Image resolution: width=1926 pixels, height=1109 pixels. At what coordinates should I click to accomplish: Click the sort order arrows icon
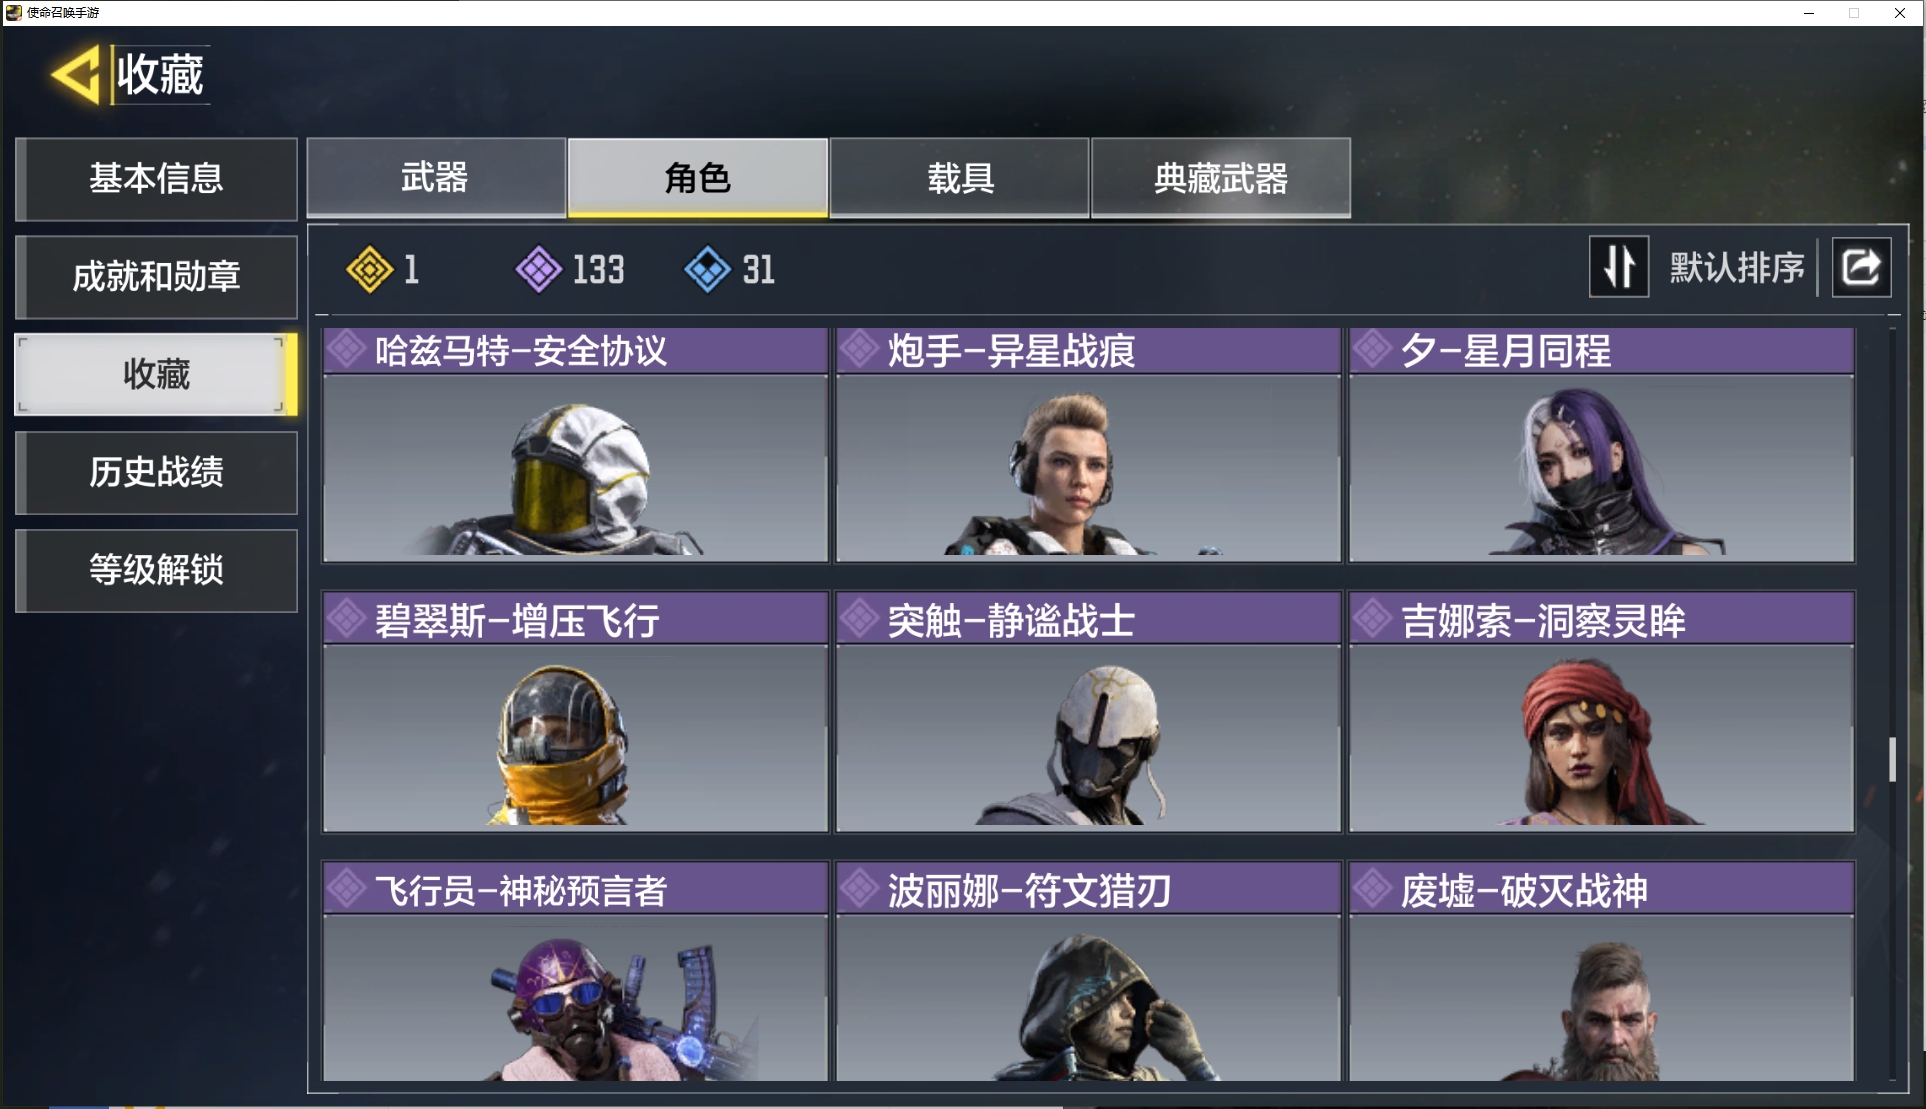click(1619, 267)
